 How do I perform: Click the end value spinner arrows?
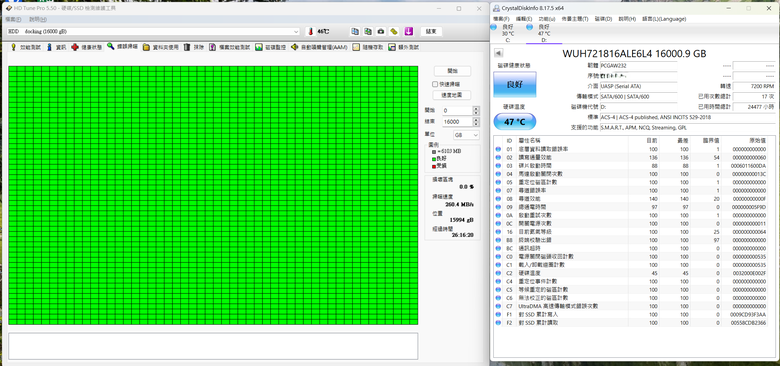pos(476,122)
